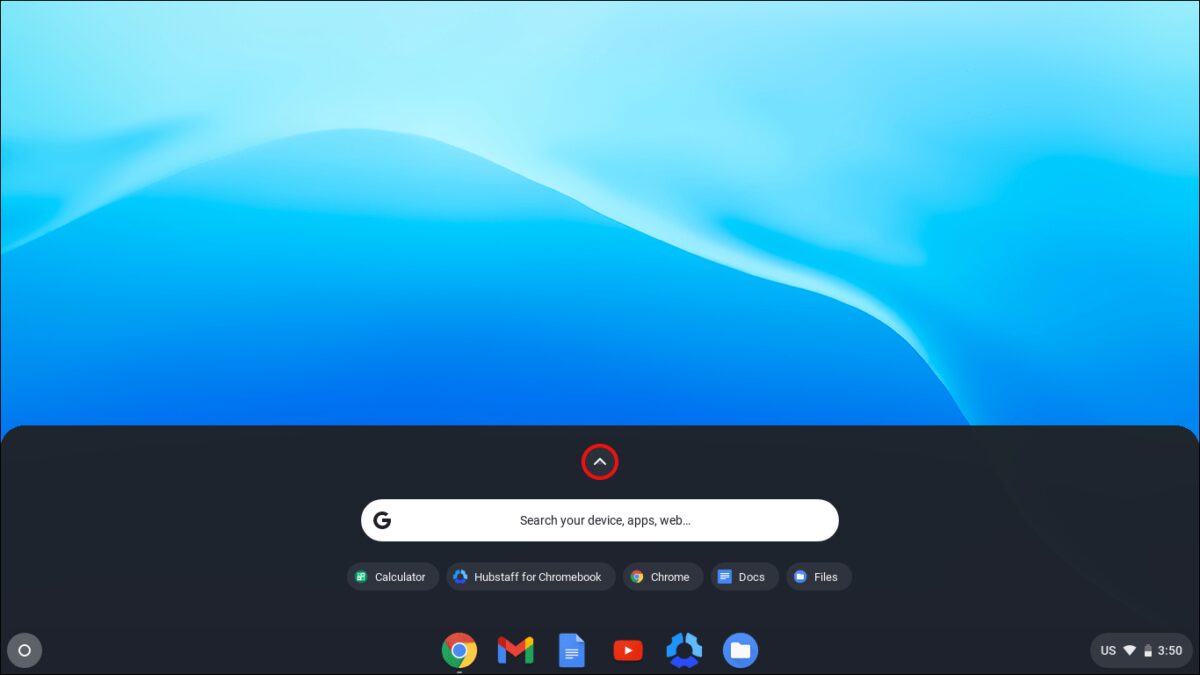The height and width of the screenshot is (675, 1200).
Task: Select the Files suggestion chip
Action: (818, 577)
